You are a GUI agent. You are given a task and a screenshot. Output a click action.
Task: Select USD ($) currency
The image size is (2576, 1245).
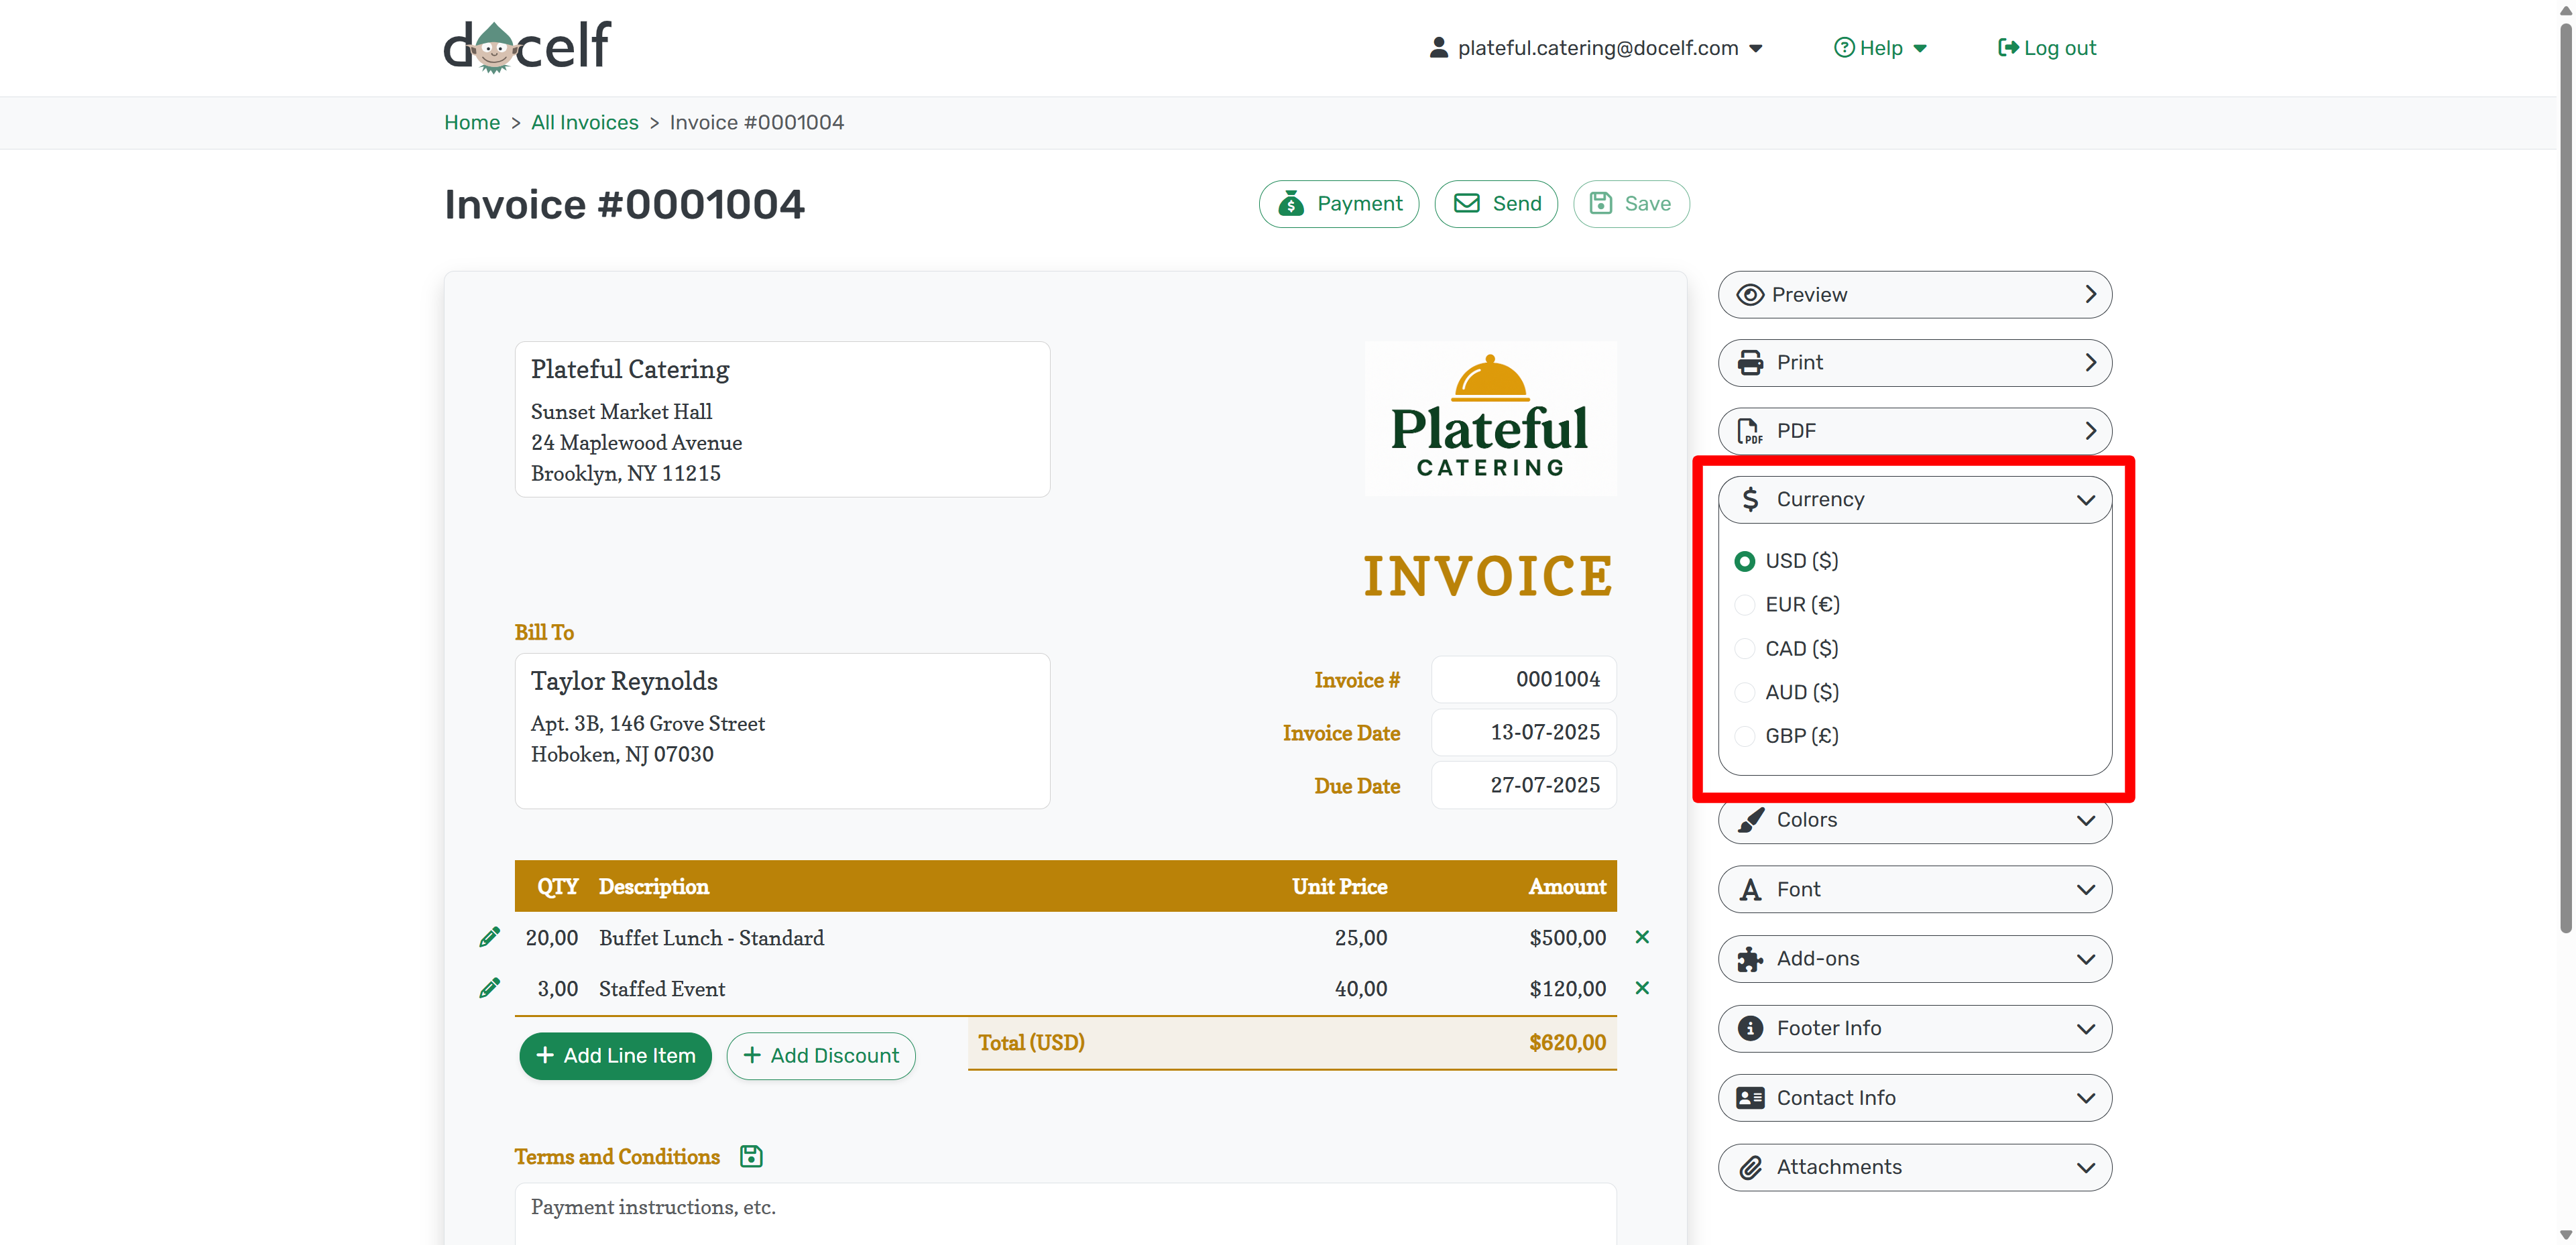tap(1745, 561)
